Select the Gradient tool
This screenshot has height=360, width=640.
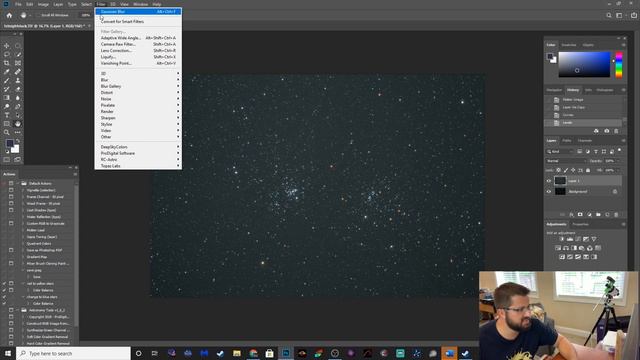[x=7, y=98]
